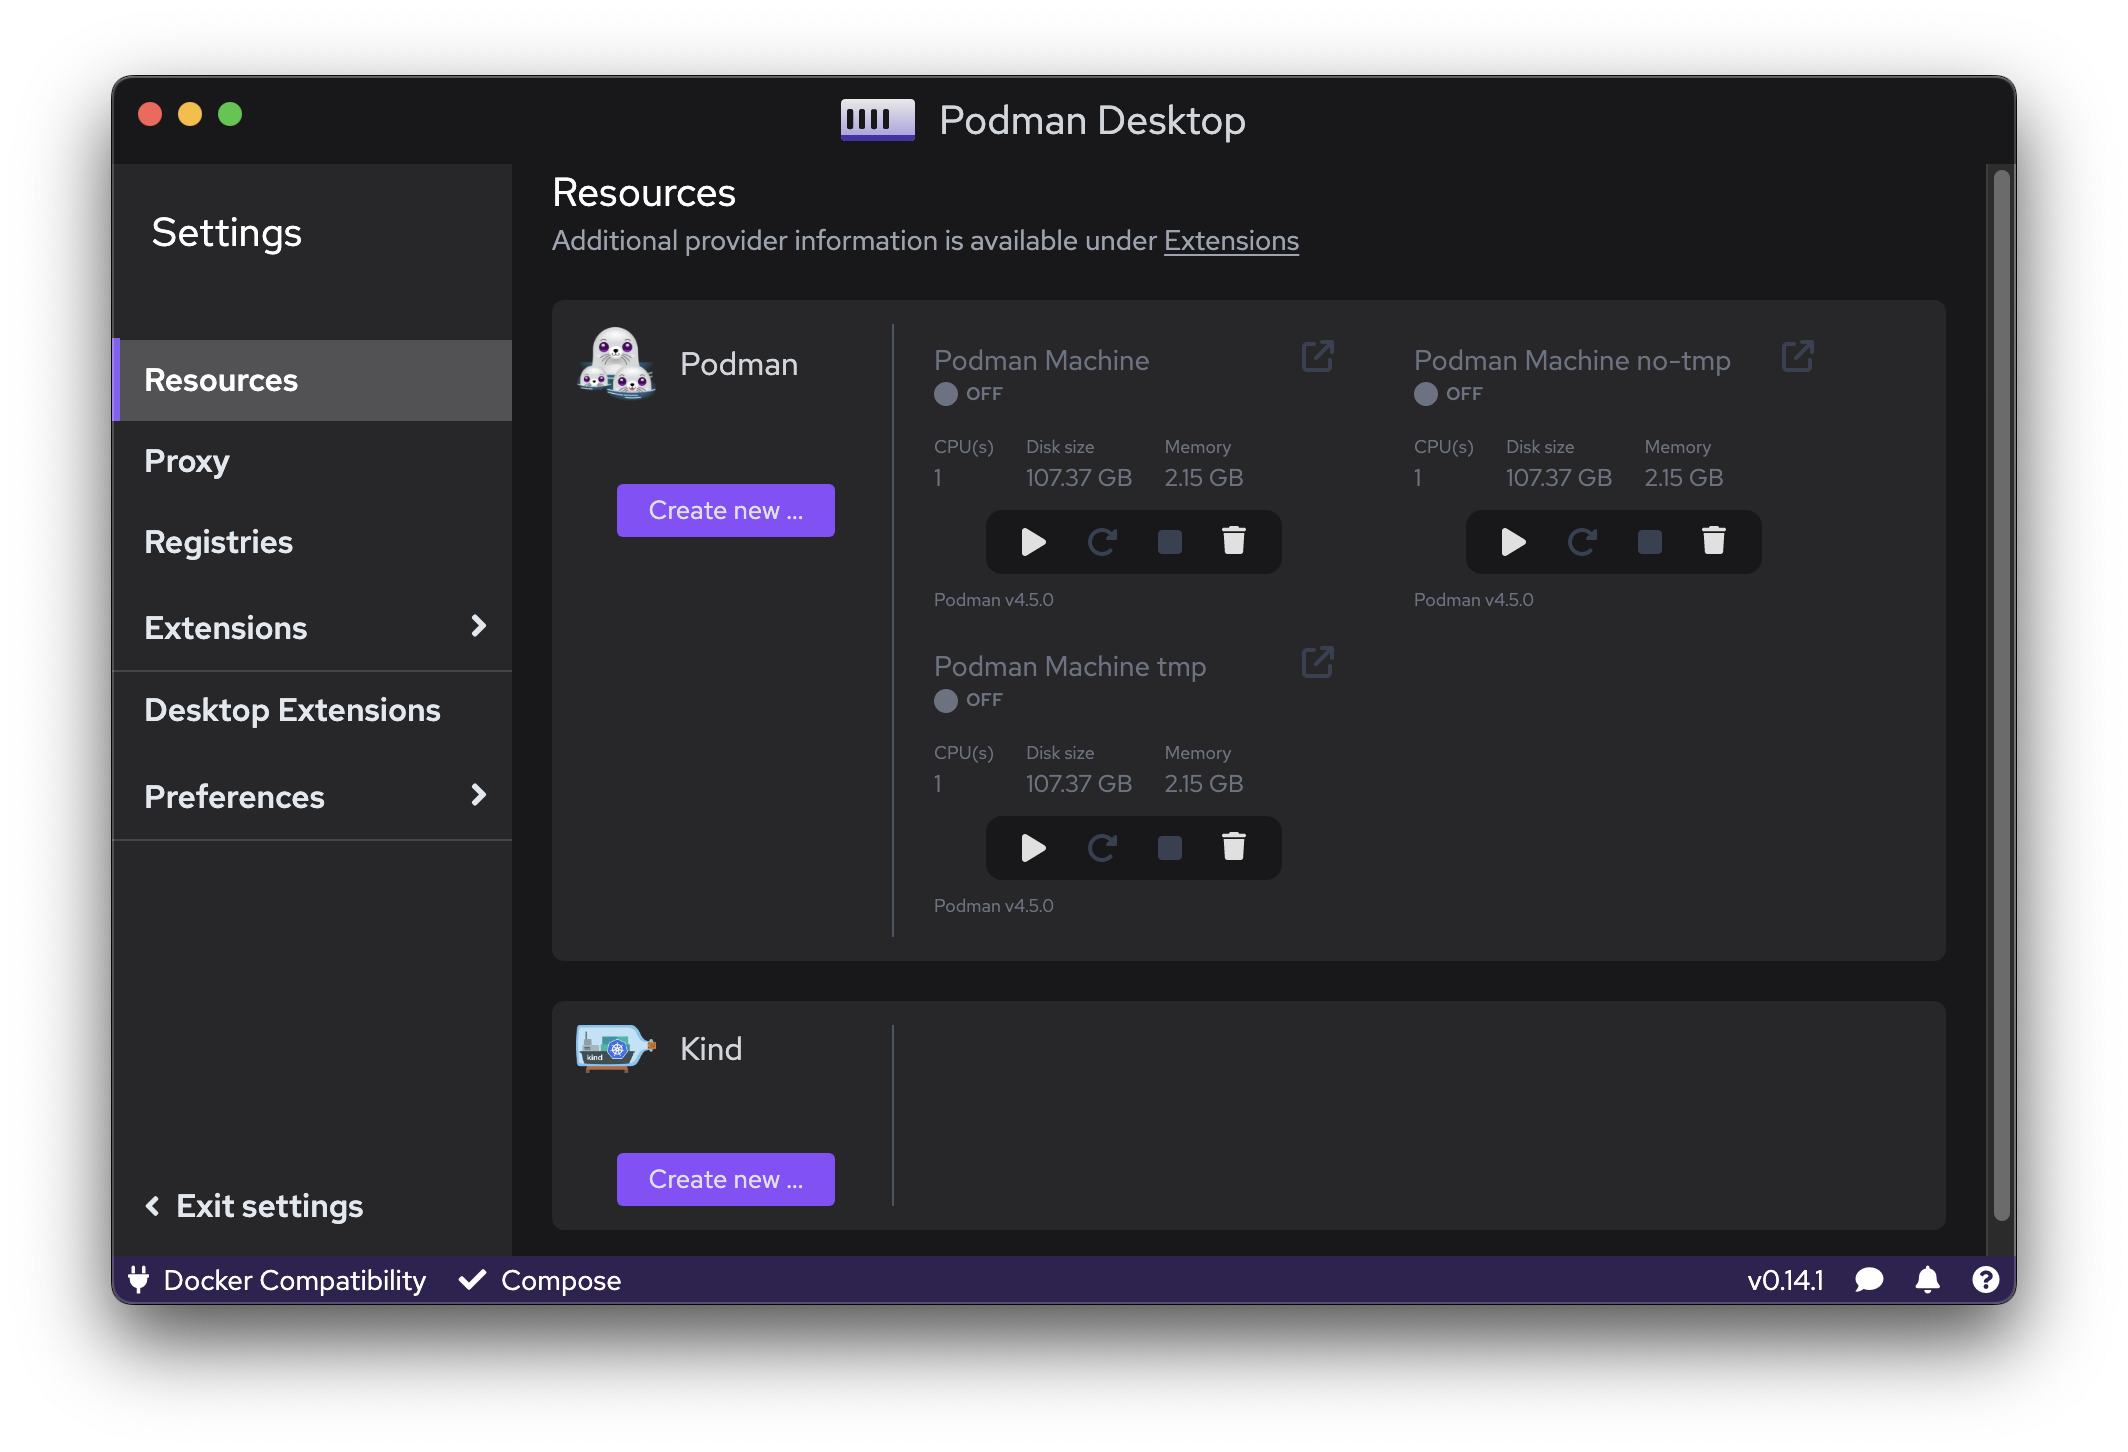Open Desktop Extensions settings
The image size is (2128, 1452).
click(313, 710)
